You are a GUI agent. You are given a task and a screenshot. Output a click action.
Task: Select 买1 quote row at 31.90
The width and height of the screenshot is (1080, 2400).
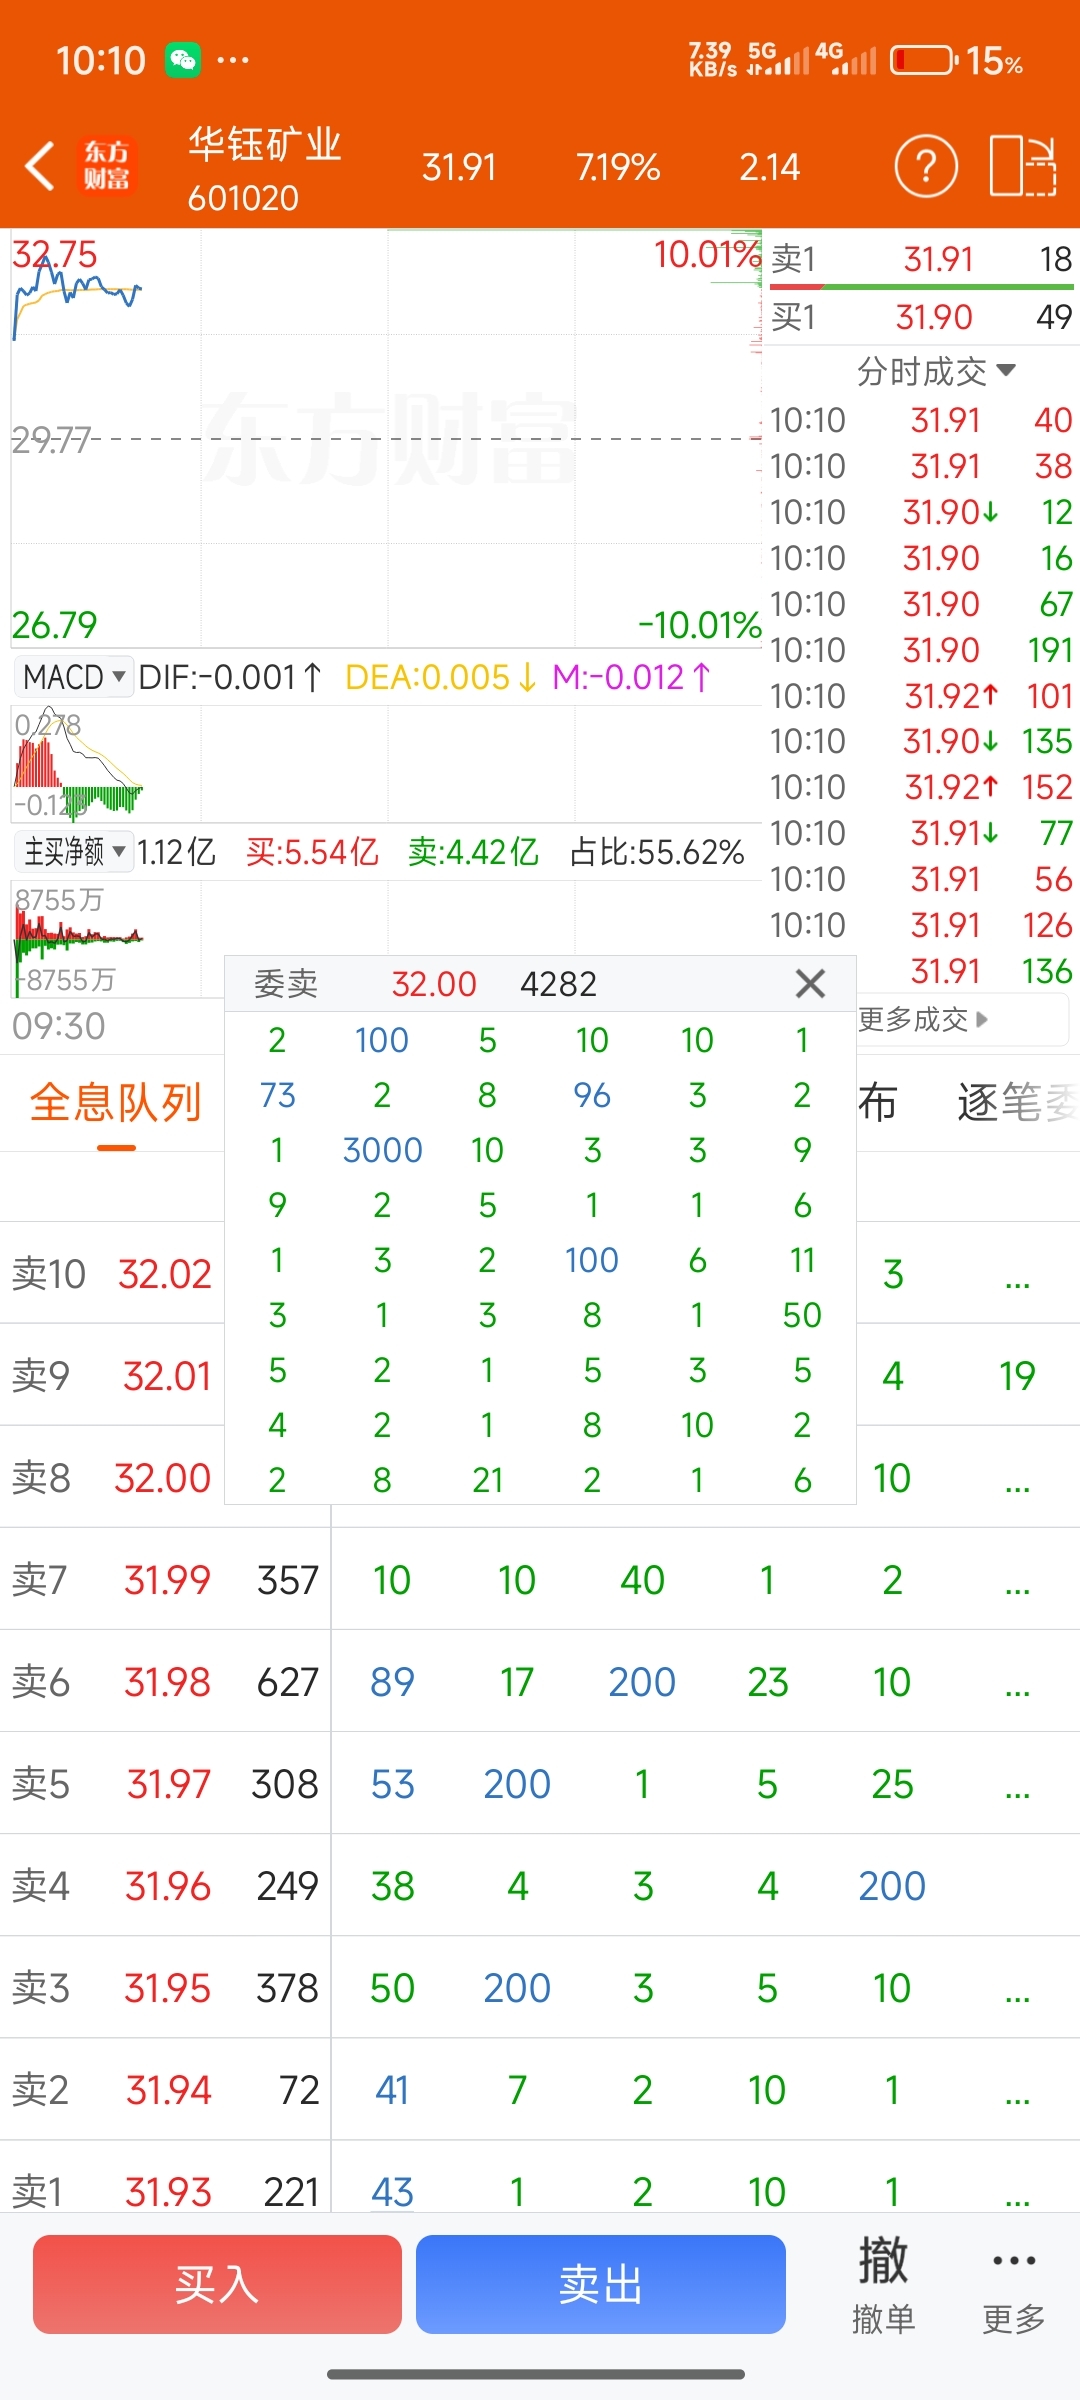coord(922,317)
